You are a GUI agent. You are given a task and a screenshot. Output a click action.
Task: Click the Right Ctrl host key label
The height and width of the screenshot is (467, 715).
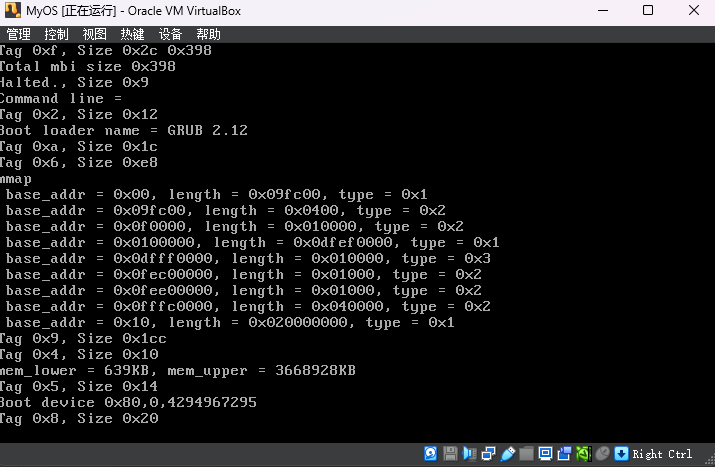point(662,454)
